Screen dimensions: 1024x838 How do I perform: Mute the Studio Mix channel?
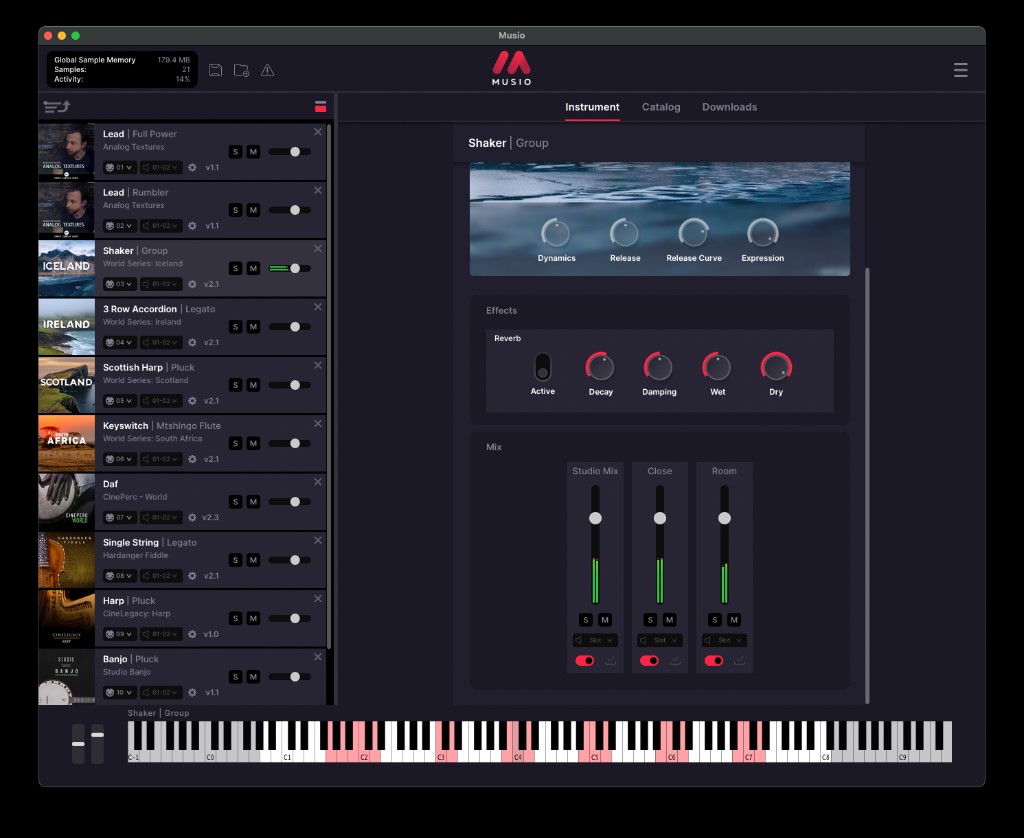pyautogui.click(x=605, y=620)
